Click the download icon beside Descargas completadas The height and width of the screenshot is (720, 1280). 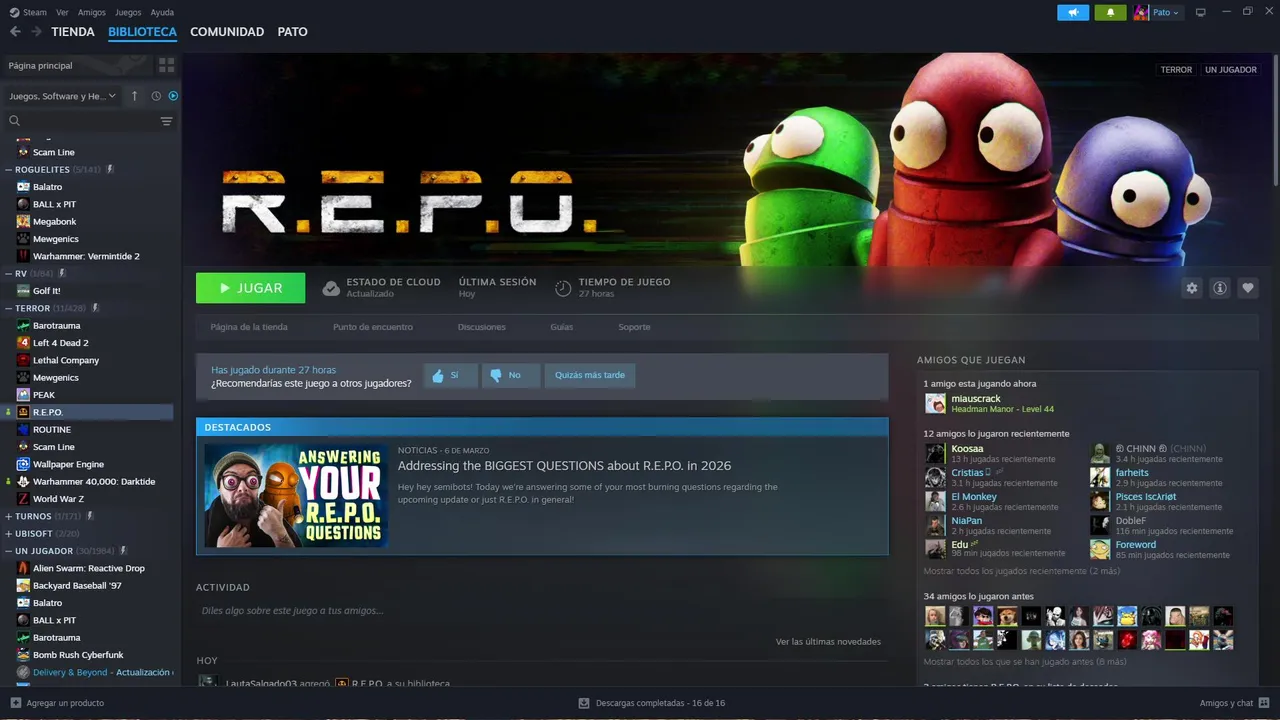click(584, 703)
